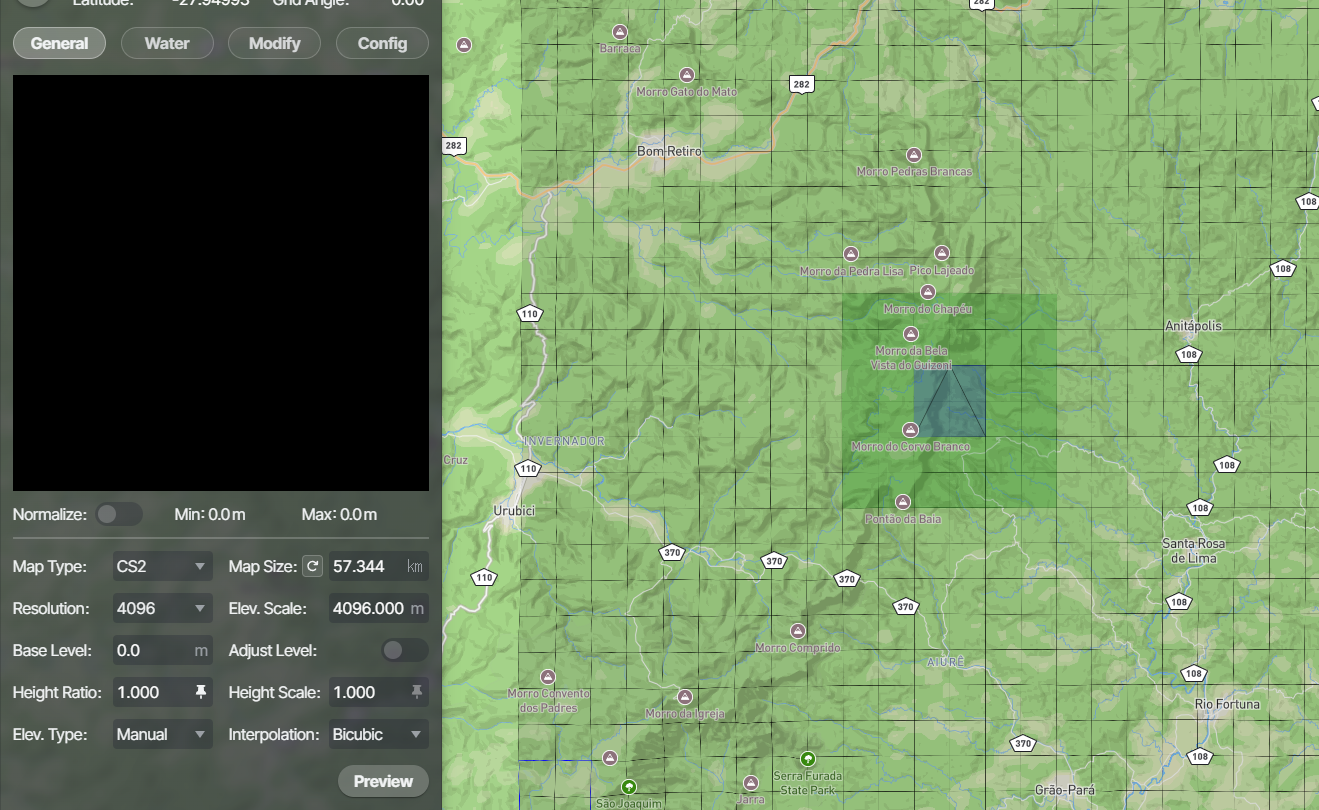Open the Interpolation dropdown showing Bicubic
Screen dimensions: 1319x810
378,733
